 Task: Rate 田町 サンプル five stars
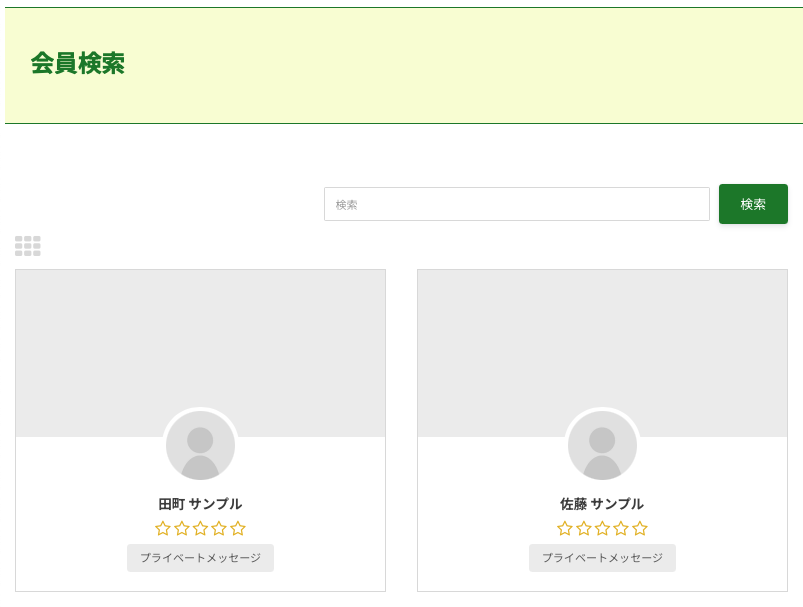click(x=238, y=528)
